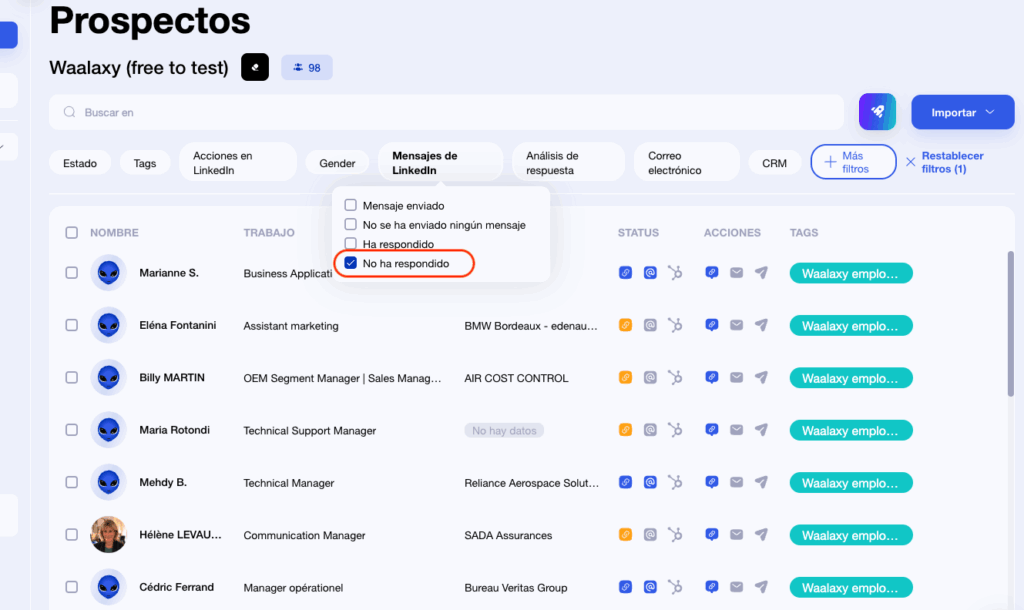This screenshot has width=1024, height=610.
Task: Click LinkedIn status icon for Cédric Ferrand
Action: [x=625, y=586]
